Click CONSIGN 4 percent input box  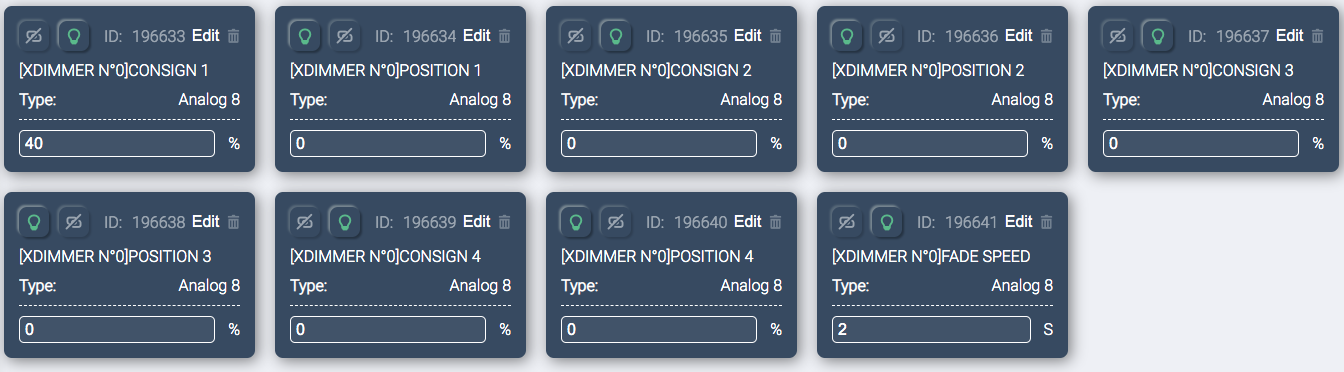pos(388,329)
